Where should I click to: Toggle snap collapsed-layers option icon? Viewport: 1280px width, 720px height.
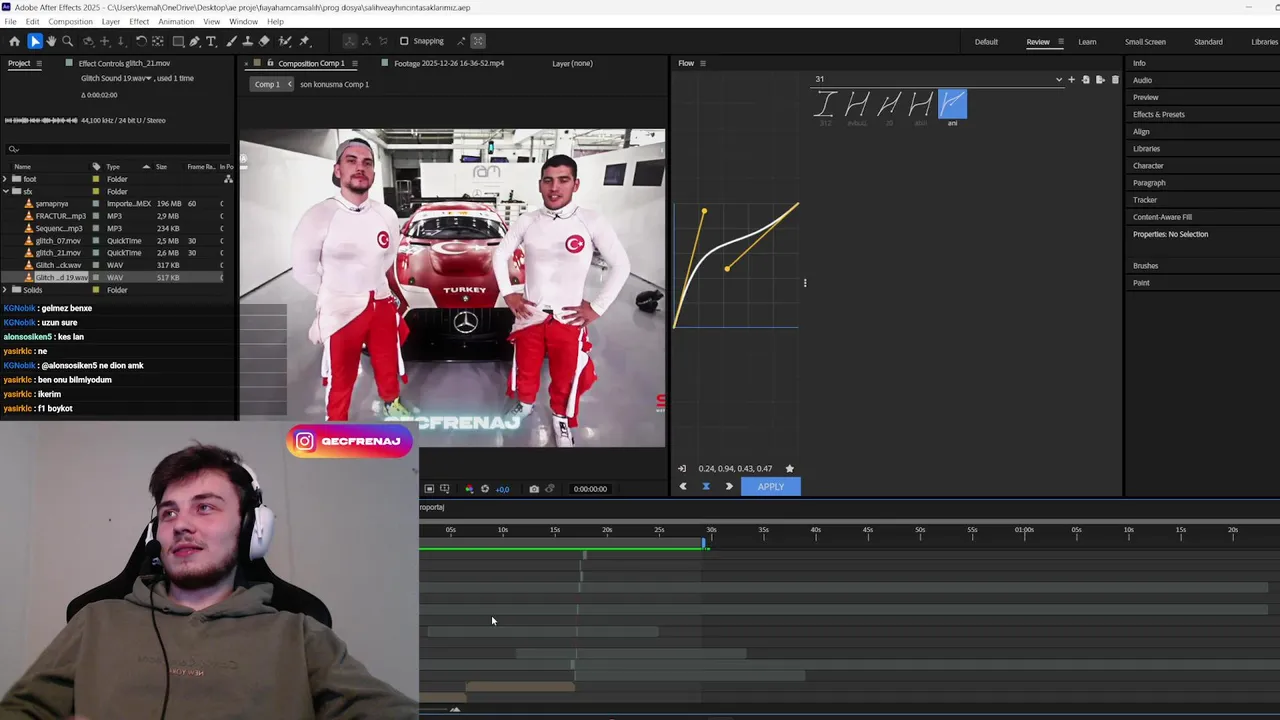point(478,41)
